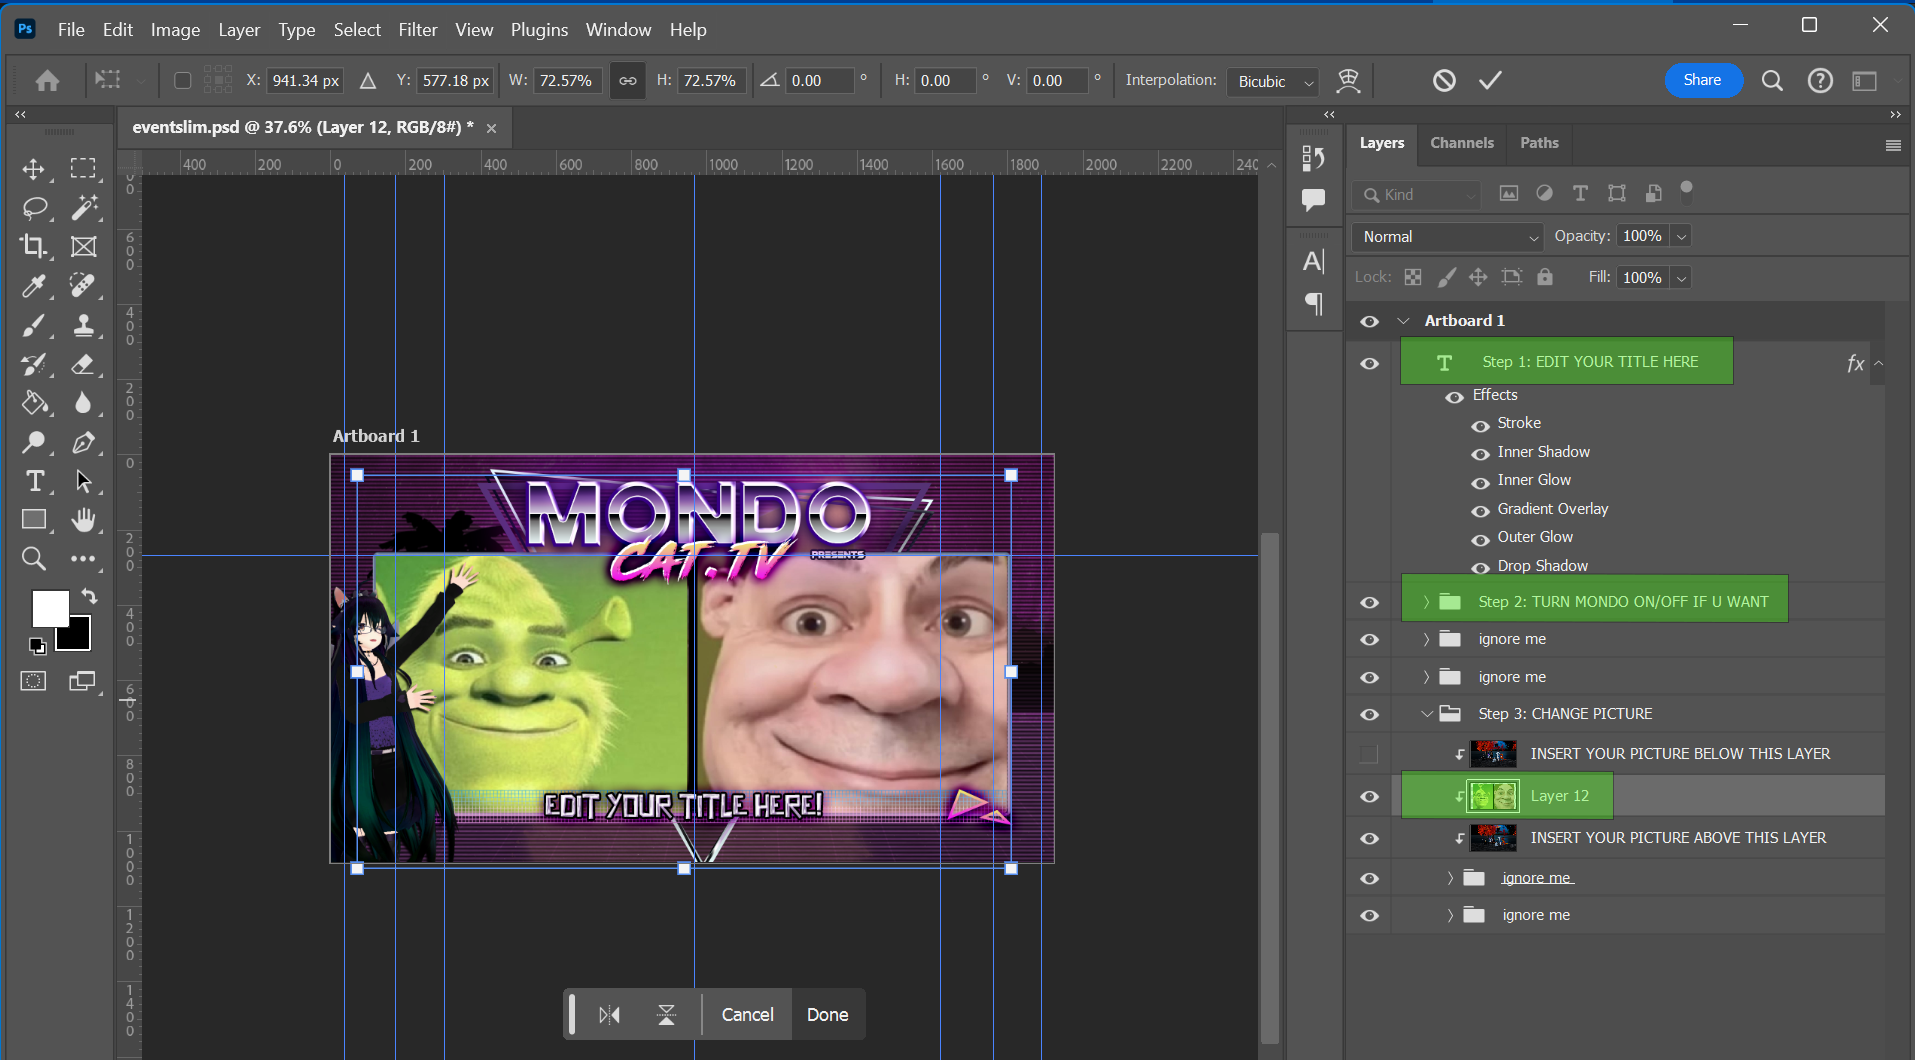Image resolution: width=1915 pixels, height=1060 pixels.
Task: Switch to the Channels tab
Action: (x=1461, y=143)
